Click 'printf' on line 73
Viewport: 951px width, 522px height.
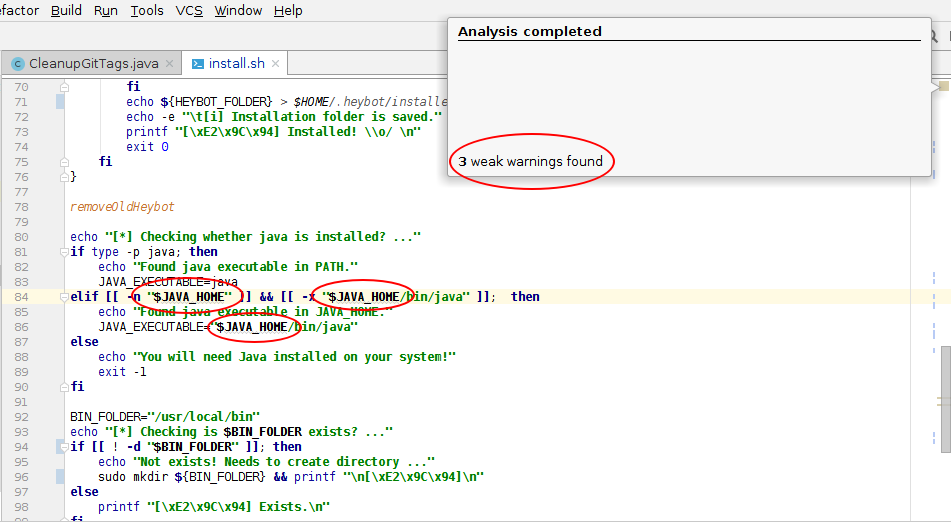[x=147, y=132]
